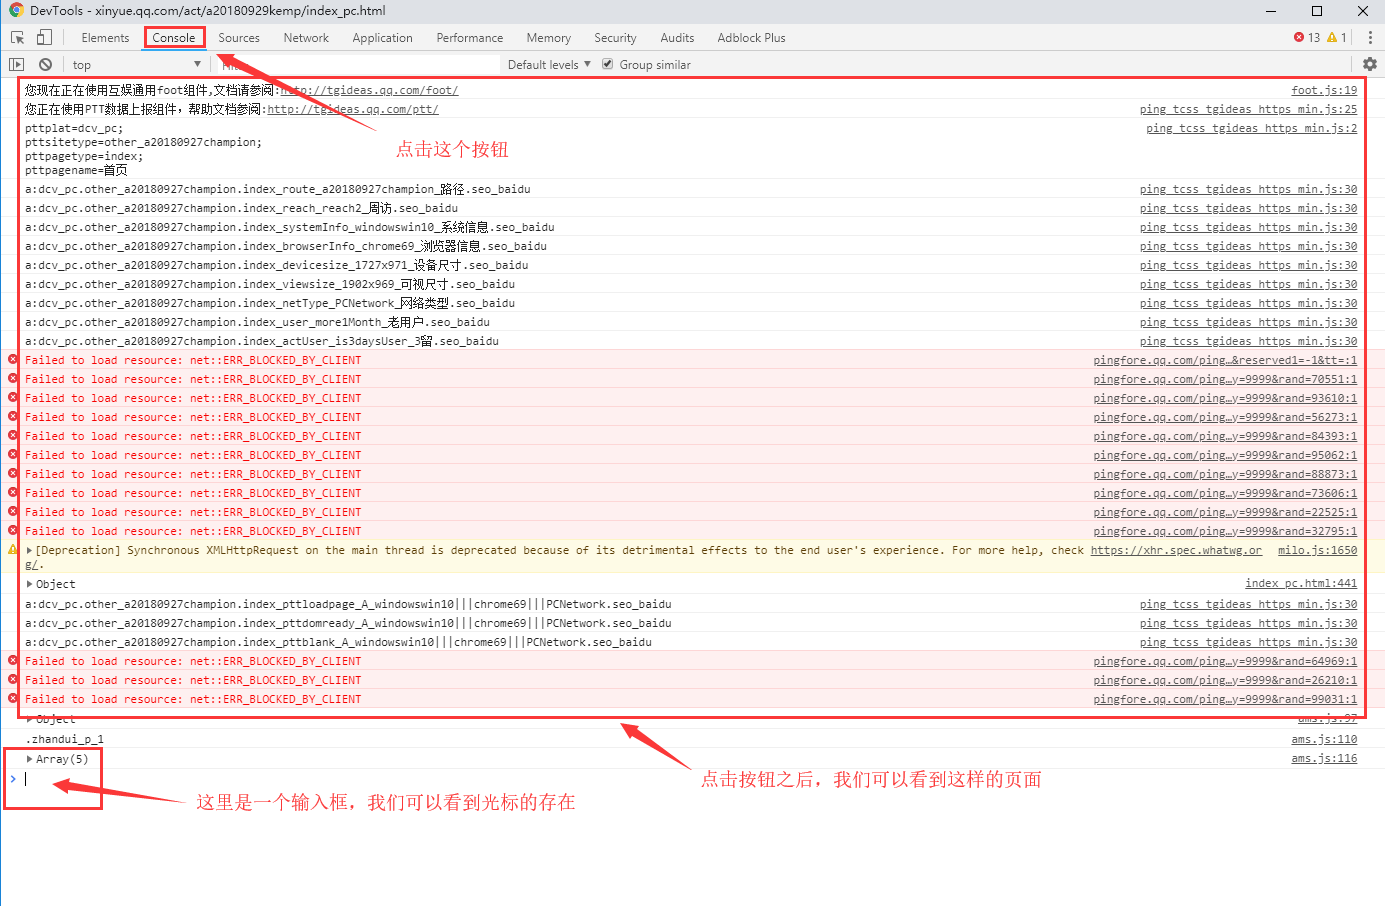1385x906 pixels.
Task: Toggle device toolbar icon
Action: [44, 38]
